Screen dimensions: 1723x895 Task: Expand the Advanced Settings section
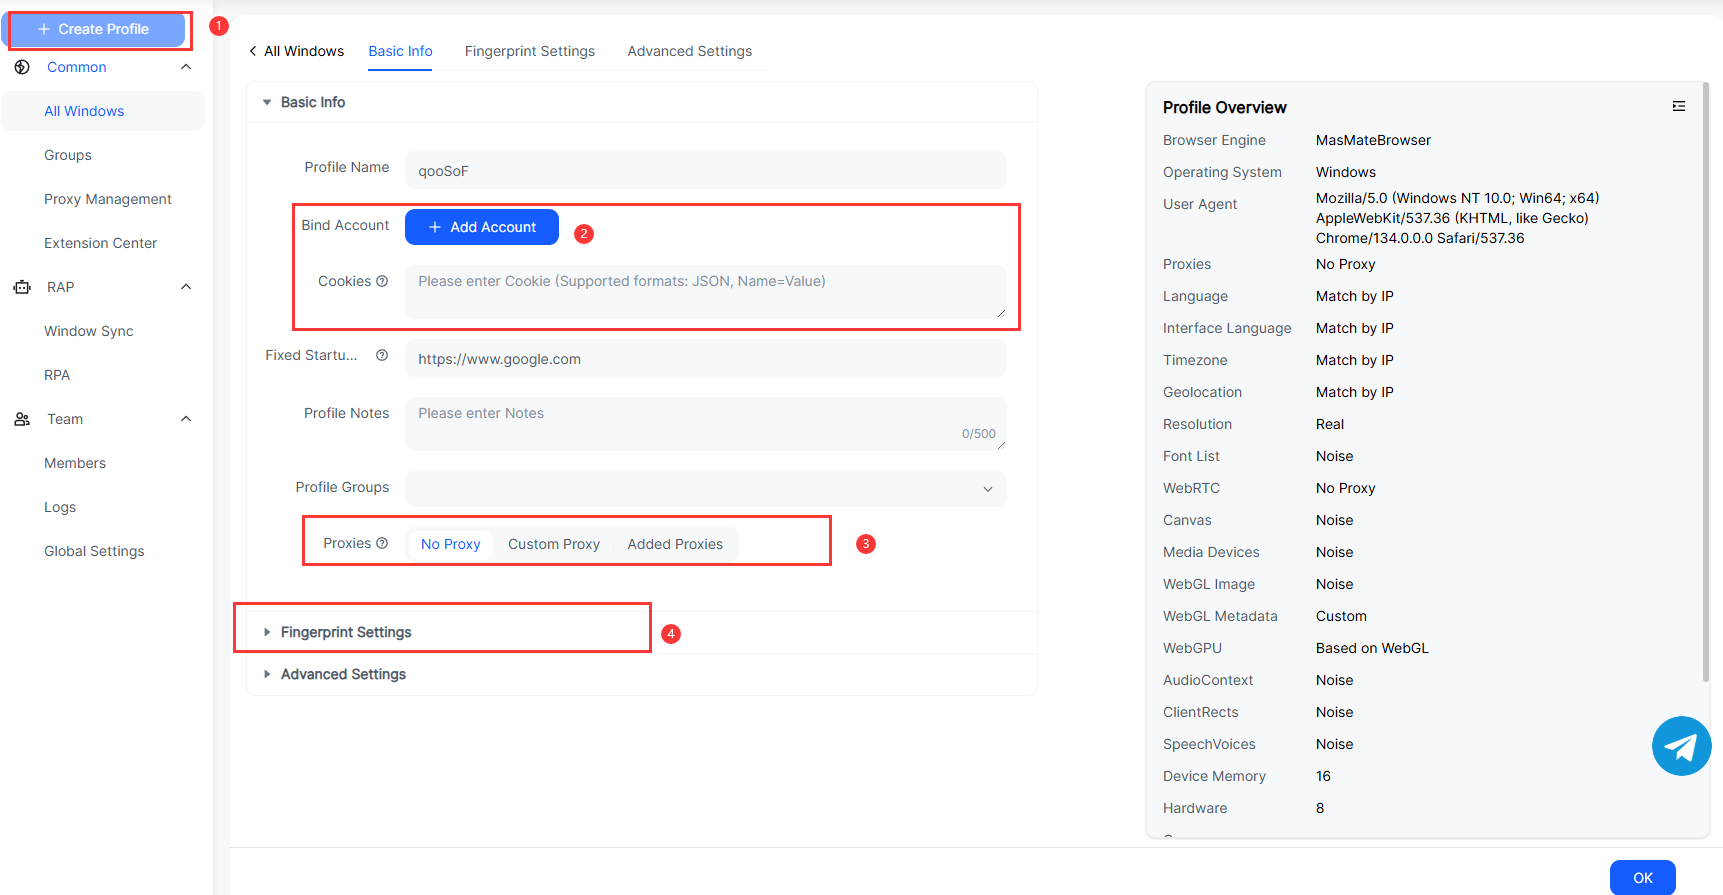[x=342, y=674]
